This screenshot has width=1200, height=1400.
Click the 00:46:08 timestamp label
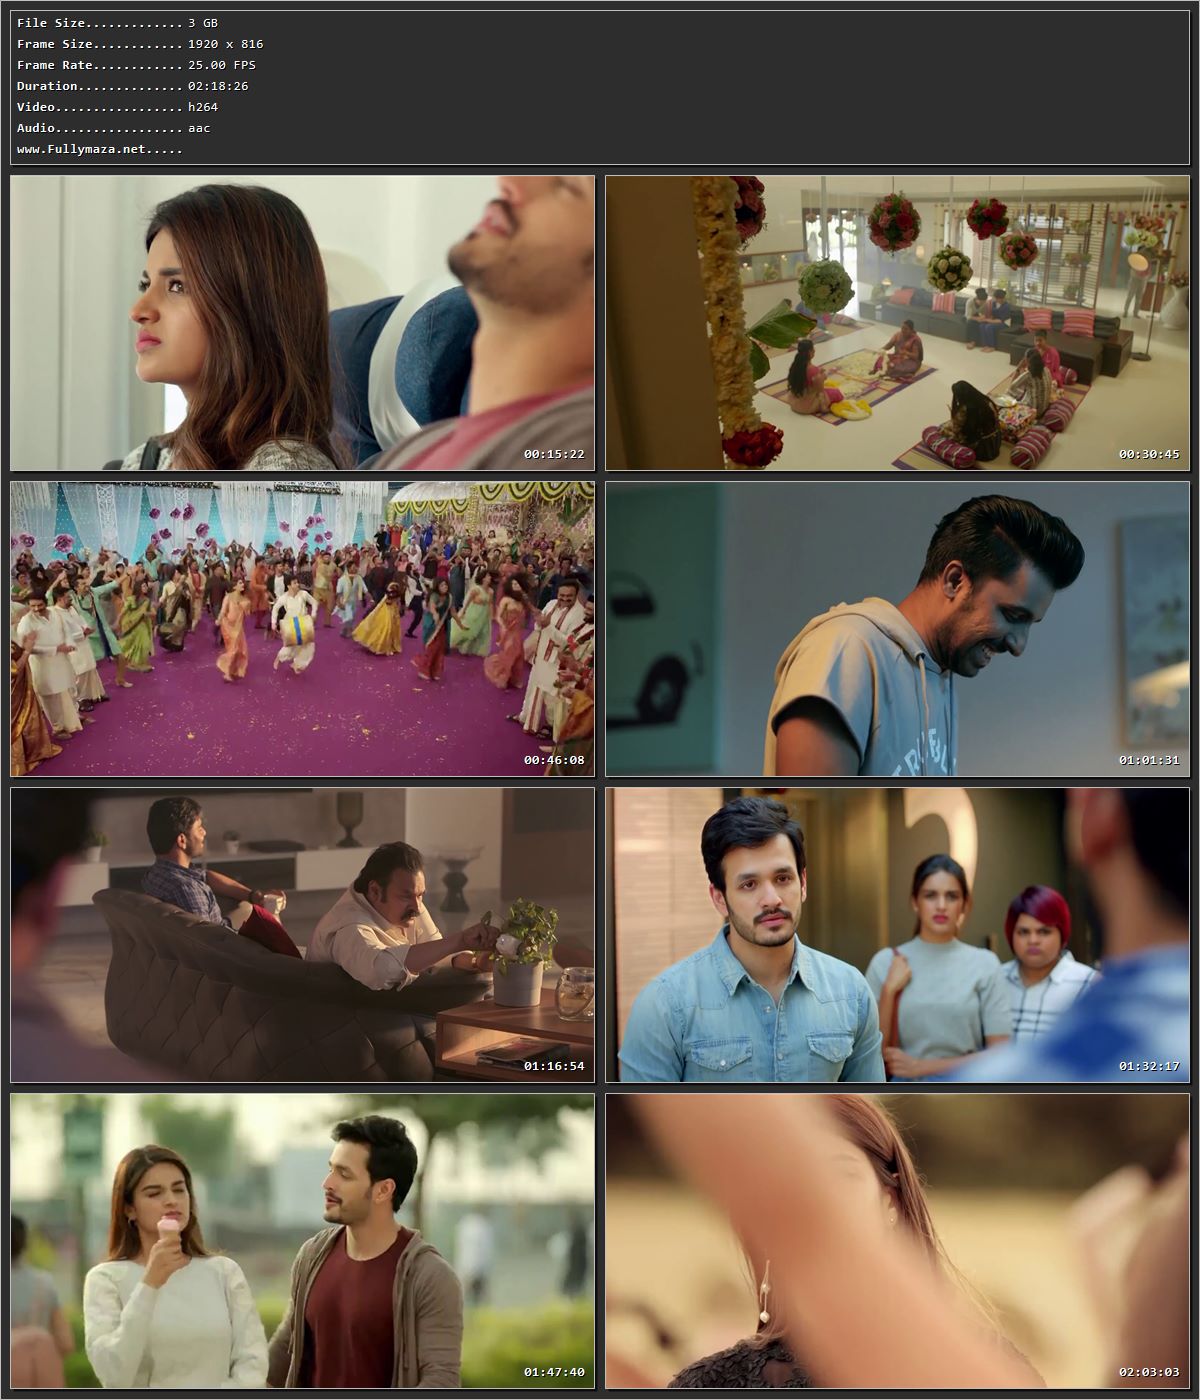pyautogui.click(x=554, y=760)
